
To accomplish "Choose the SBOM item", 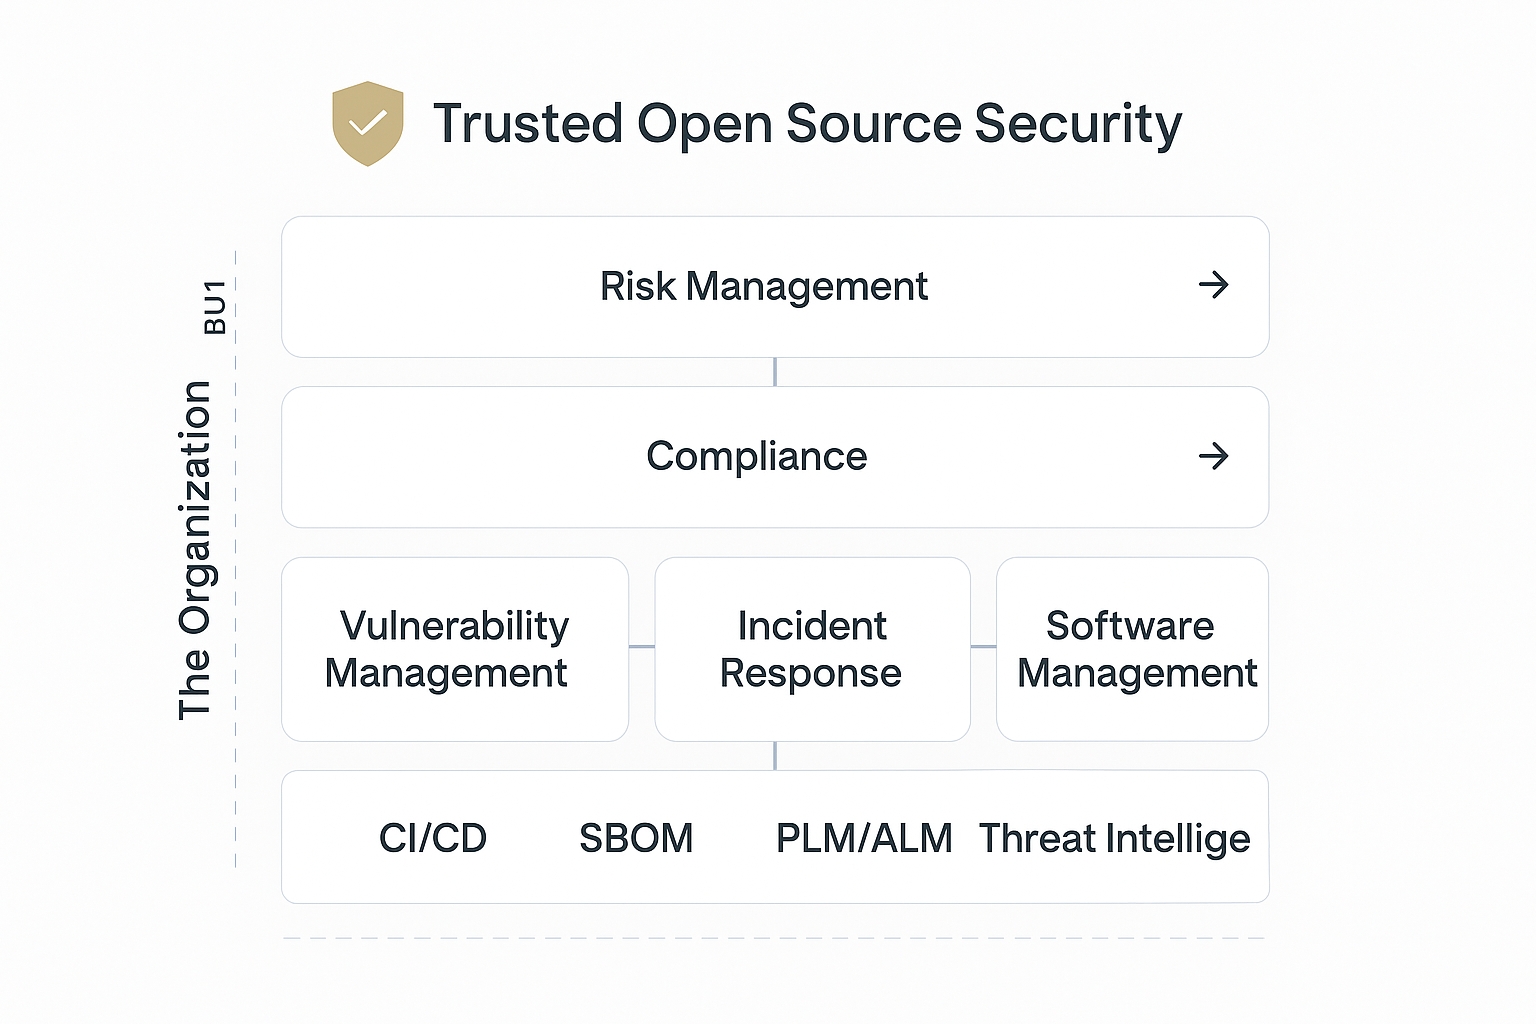I will pos(636,838).
